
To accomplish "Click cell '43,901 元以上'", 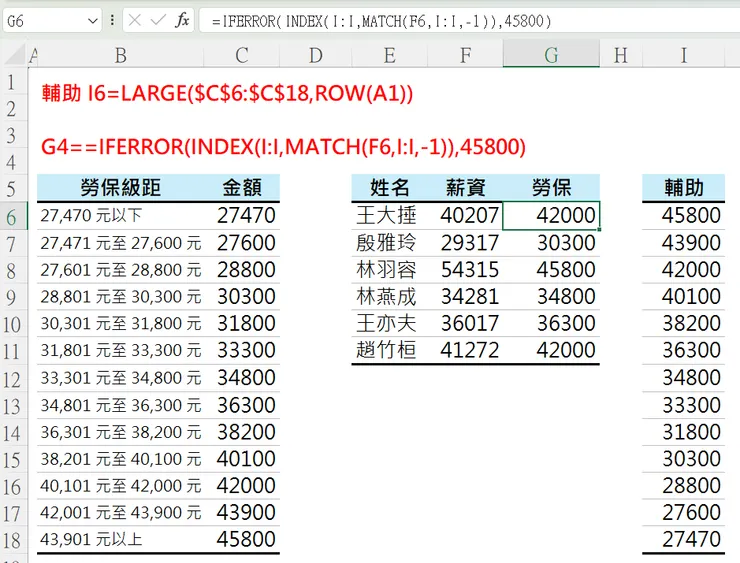I will (x=120, y=539).
